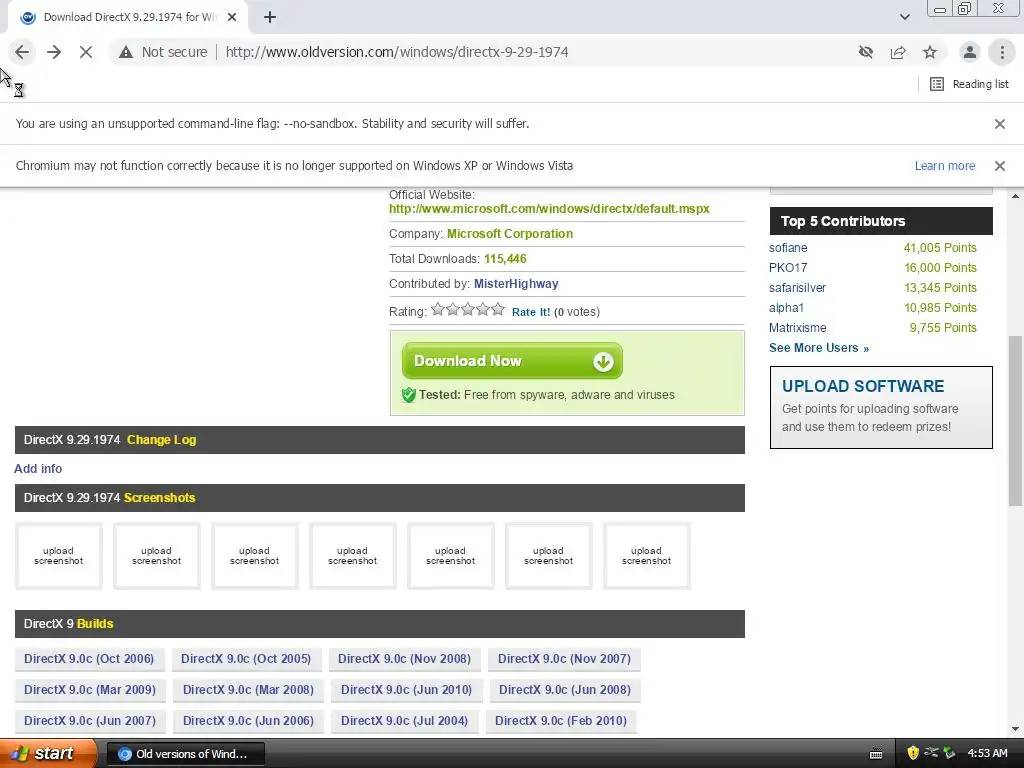Click the fourth upload screenshot placeholder
Viewport: 1024px width, 768px height.
[353, 556]
